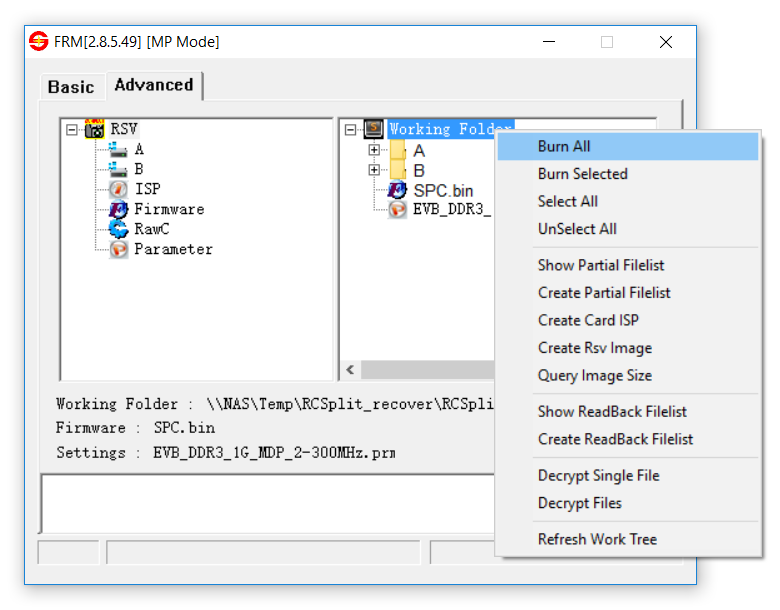Select ISP item in RSV tree
The height and width of the screenshot is (610, 780).
[x=148, y=189]
